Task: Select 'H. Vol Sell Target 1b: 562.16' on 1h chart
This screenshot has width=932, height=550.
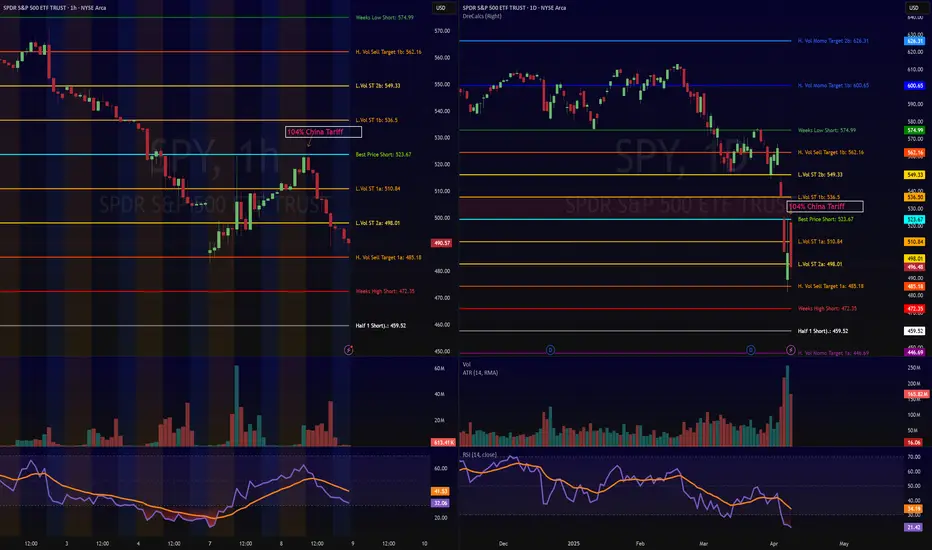Action: [x=389, y=52]
